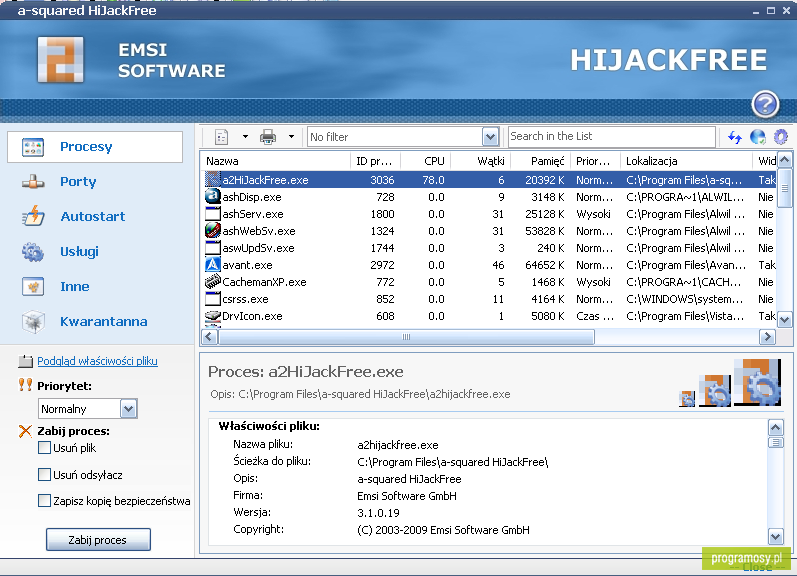Select the DrvIcon.exe process row
The height and width of the screenshot is (576, 797).
click(489, 316)
